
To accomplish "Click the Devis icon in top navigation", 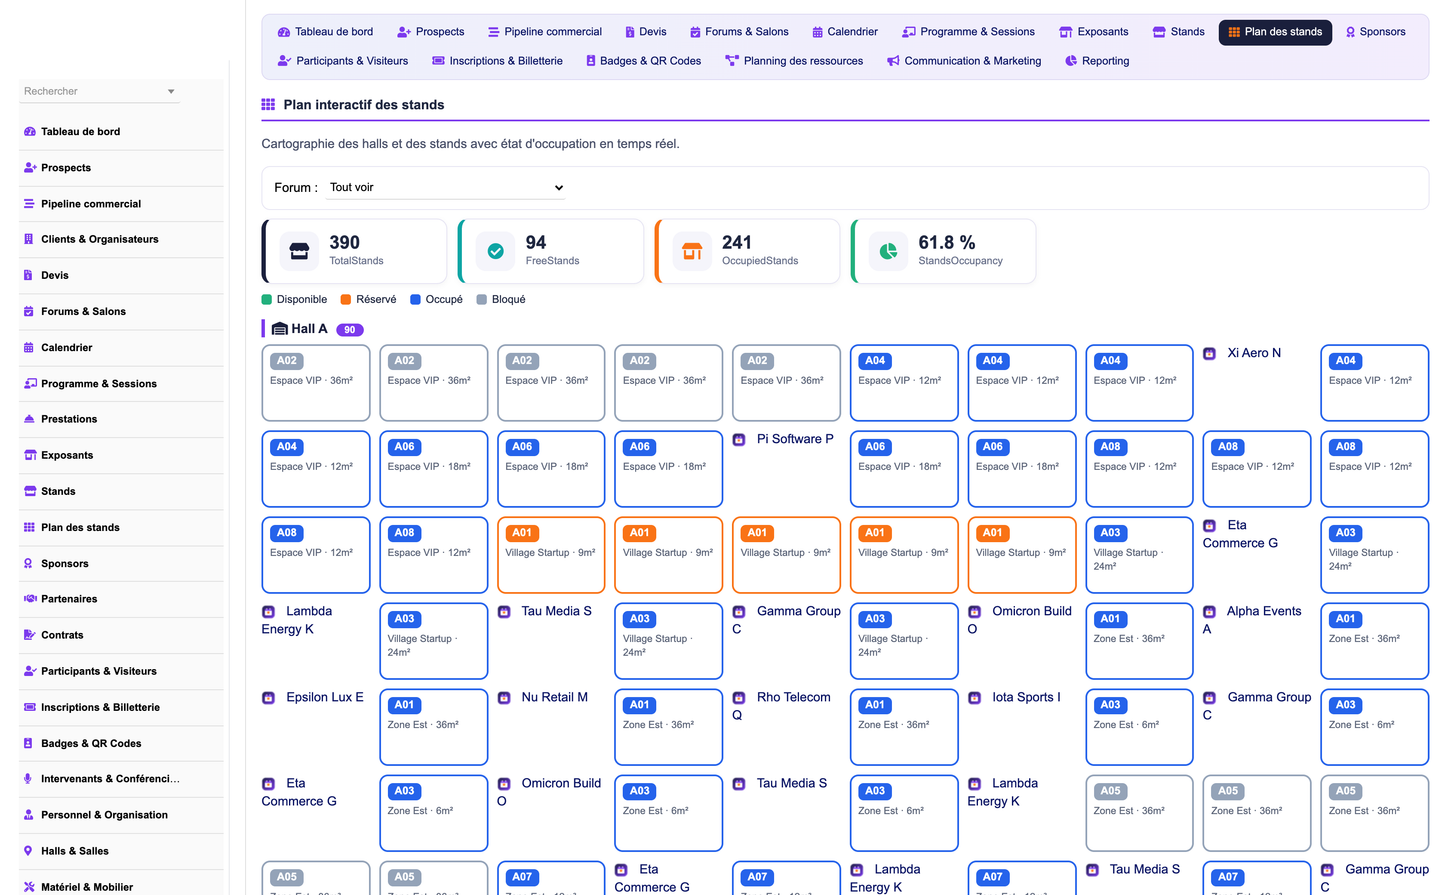I will pyautogui.click(x=630, y=32).
